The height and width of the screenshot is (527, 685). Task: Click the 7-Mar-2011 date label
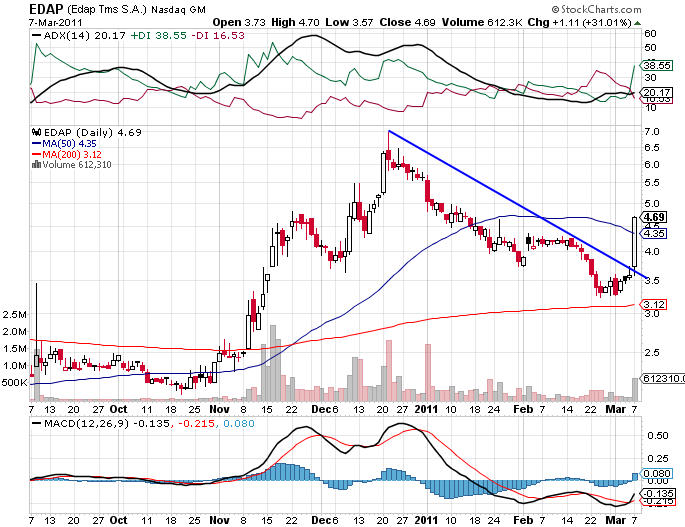pos(55,22)
